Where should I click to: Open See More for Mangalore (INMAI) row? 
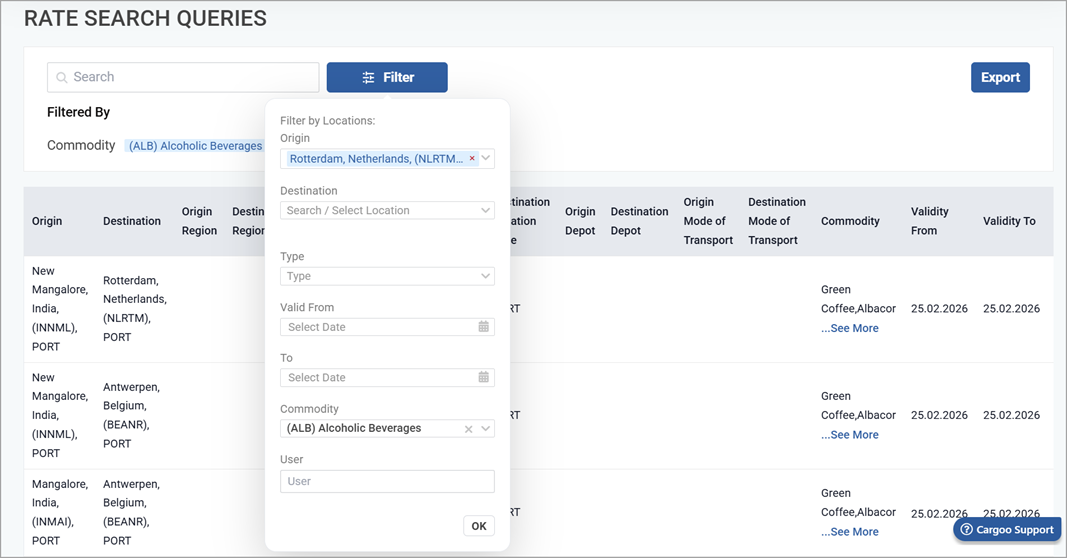849,532
